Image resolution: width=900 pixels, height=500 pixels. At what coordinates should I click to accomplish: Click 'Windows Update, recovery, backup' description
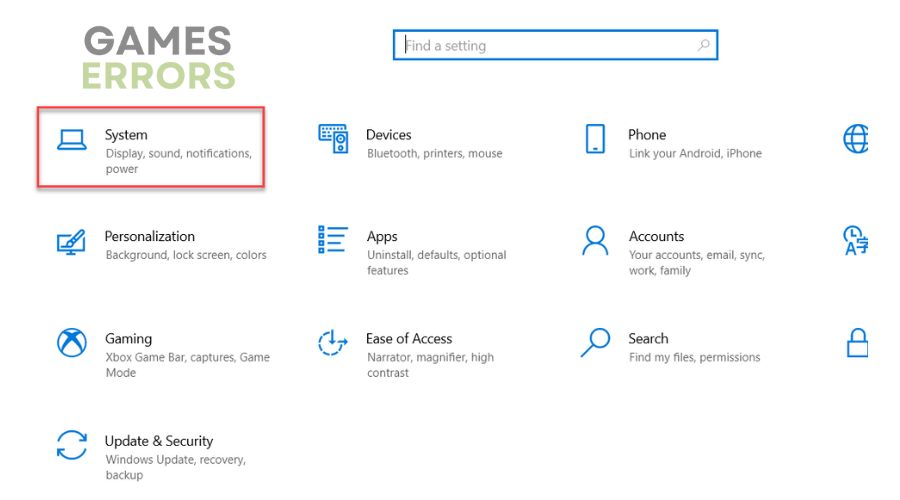tap(176, 467)
